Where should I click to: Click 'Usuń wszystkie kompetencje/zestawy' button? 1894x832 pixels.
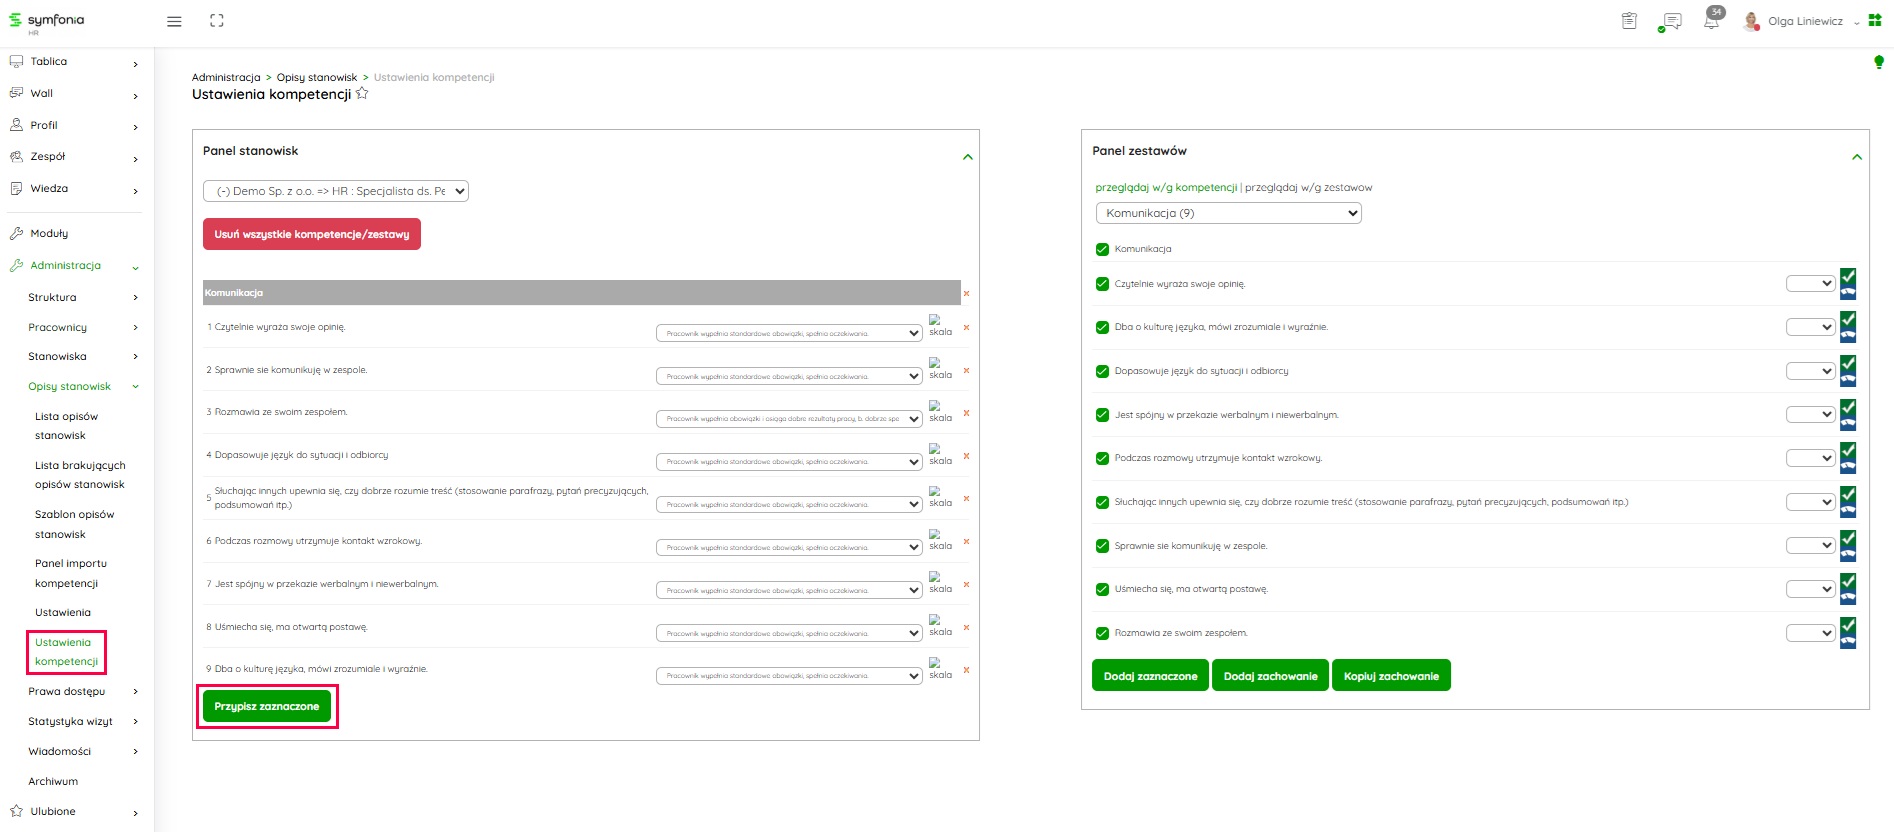tap(311, 234)
